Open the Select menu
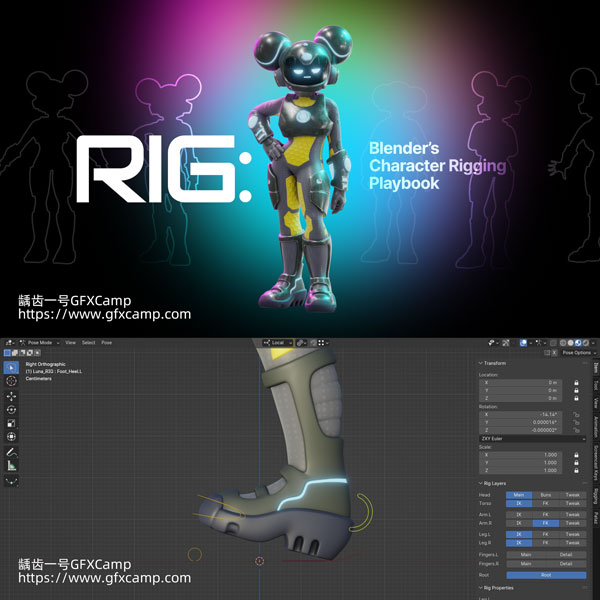 [x=88, y=343]
